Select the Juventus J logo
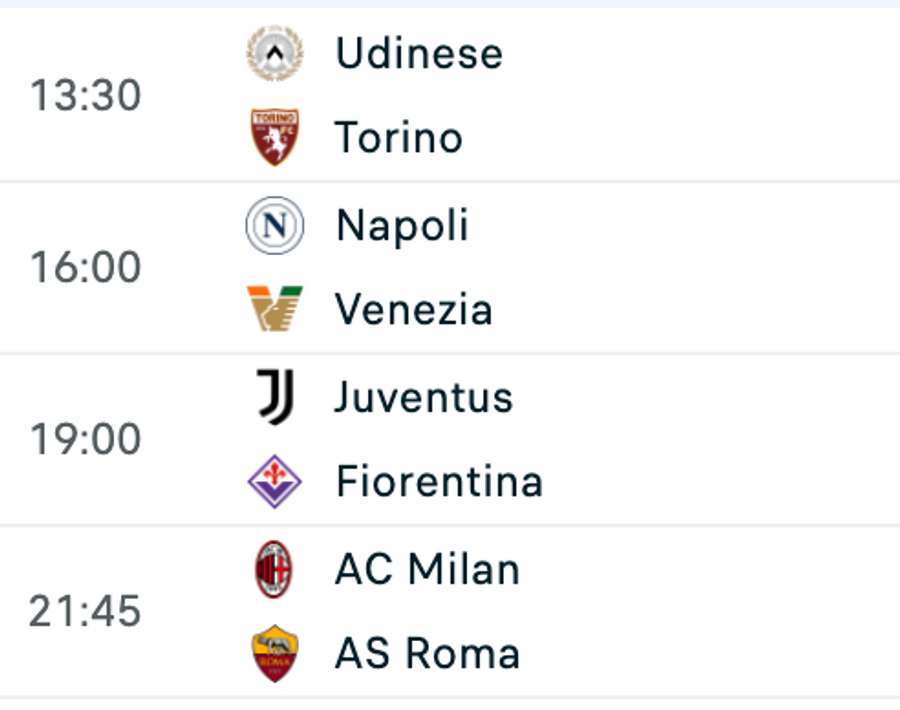Image resolution: width=900 pixels, height=710 pixels. (276, 397)
